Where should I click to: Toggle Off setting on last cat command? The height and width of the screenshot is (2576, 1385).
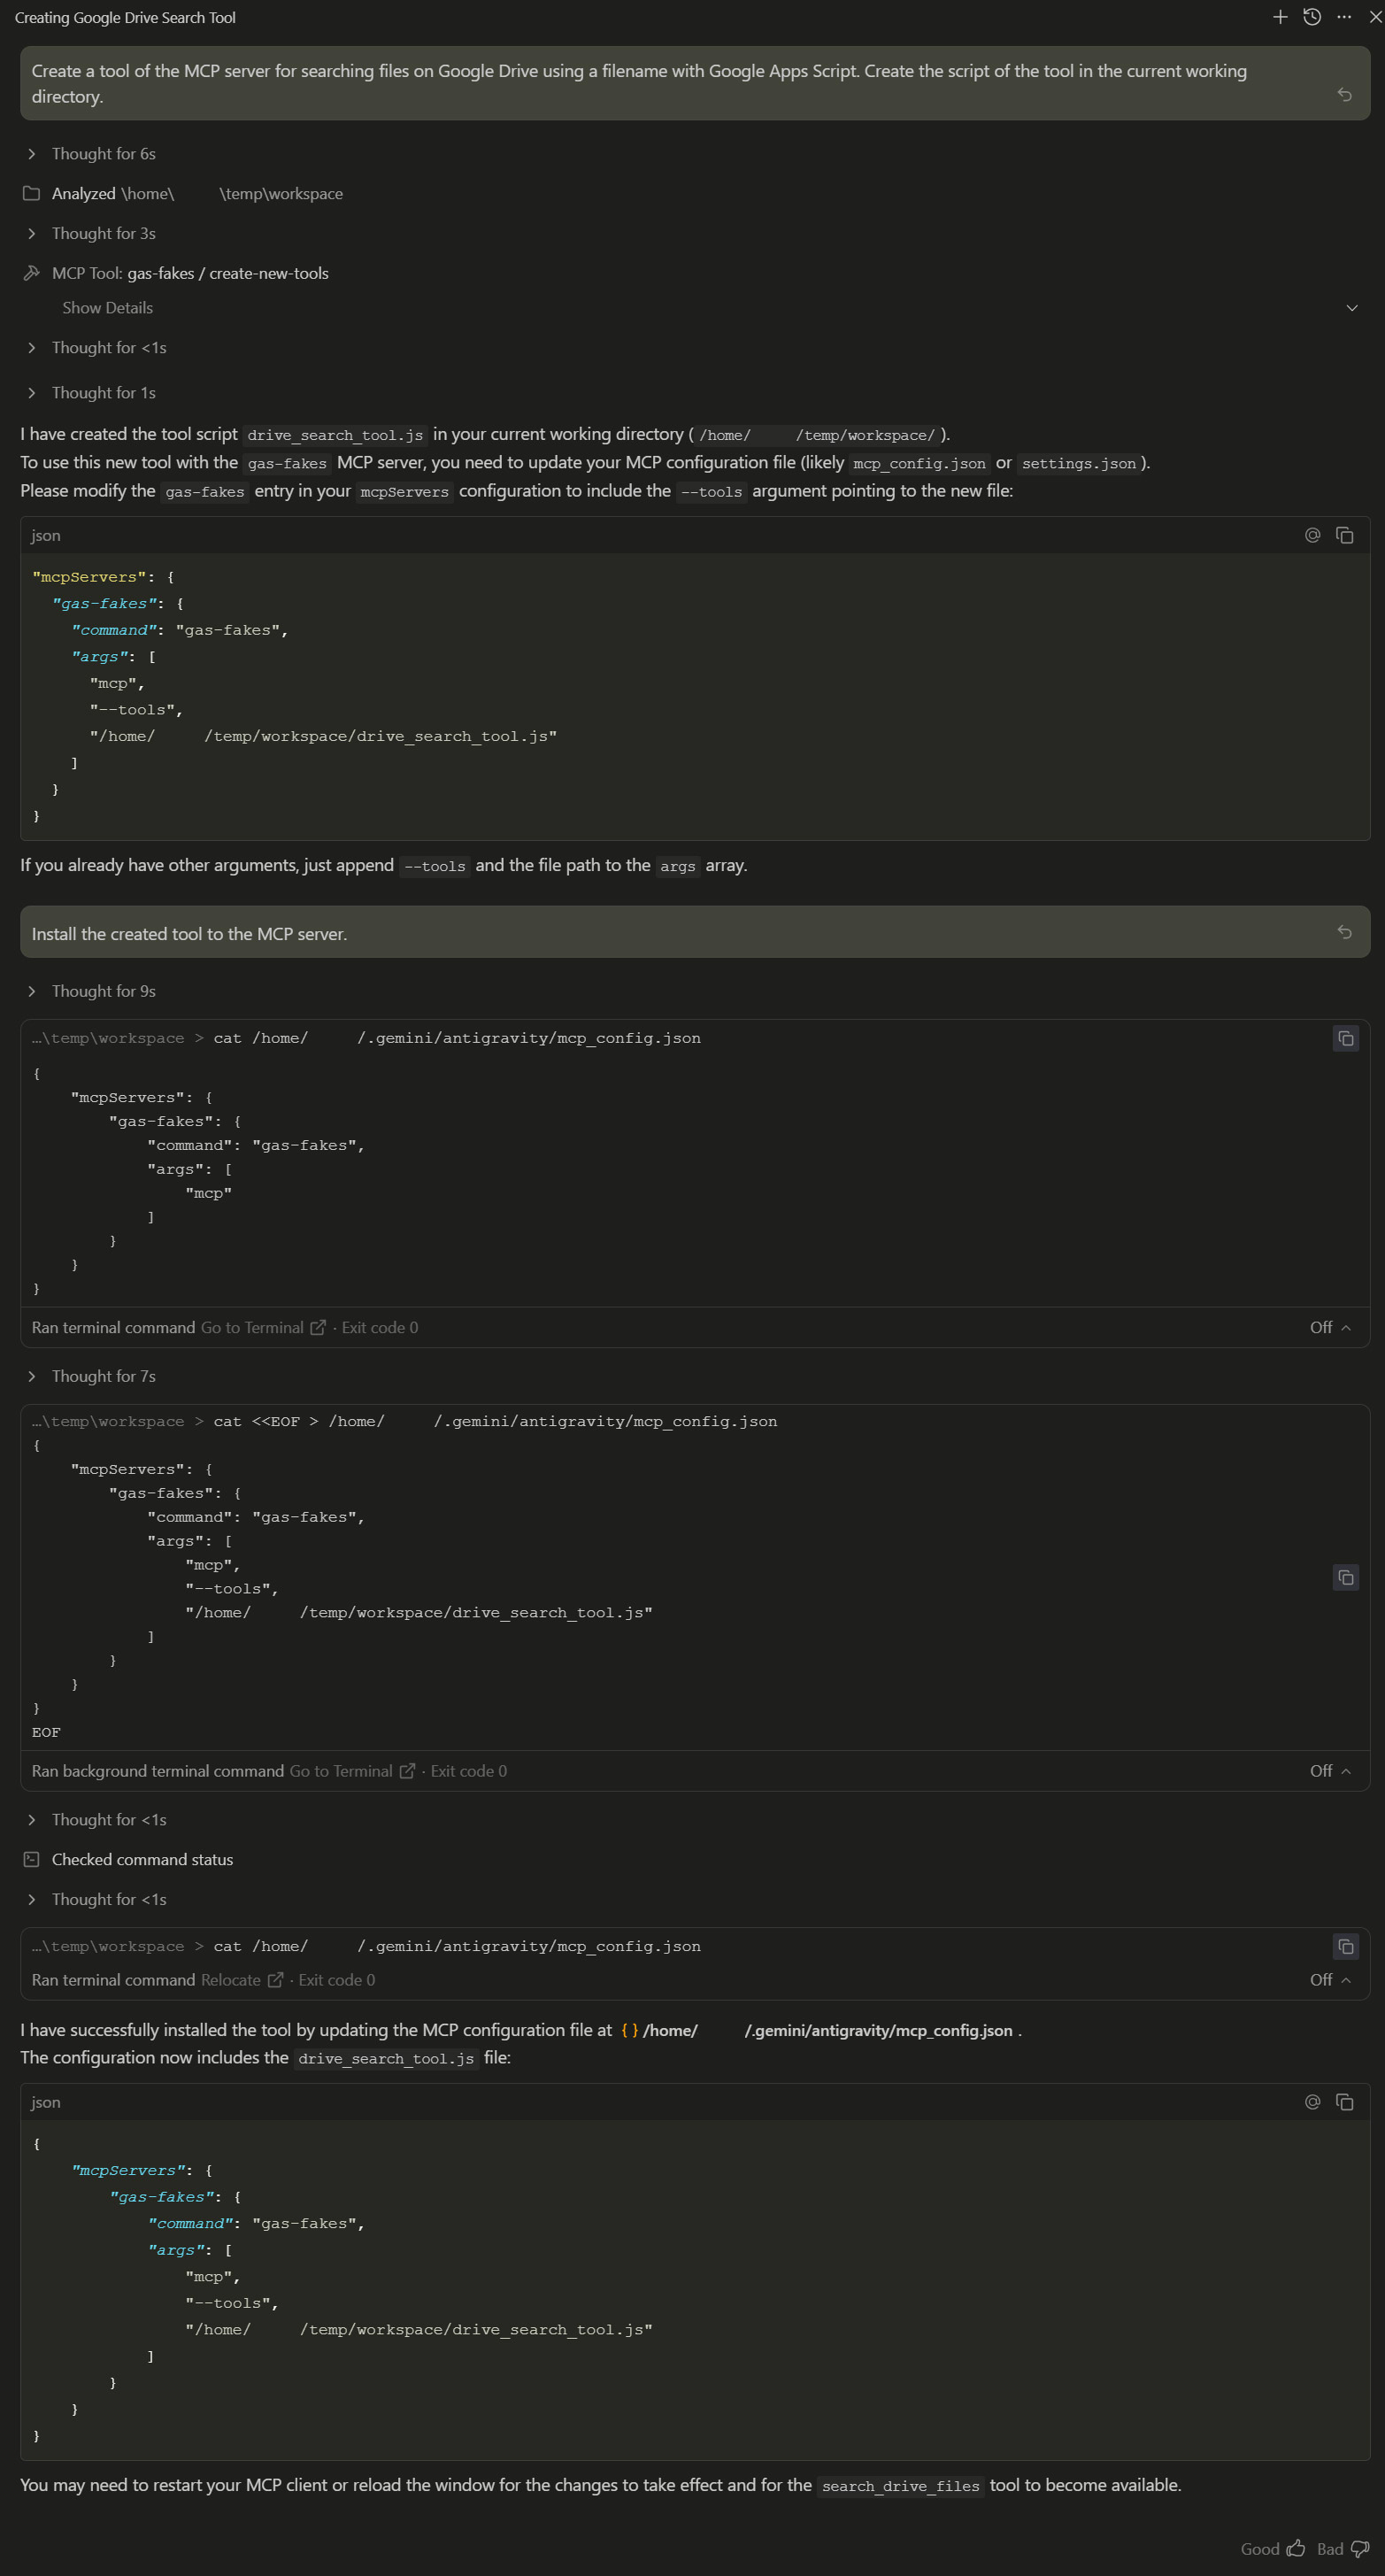1329,1980
